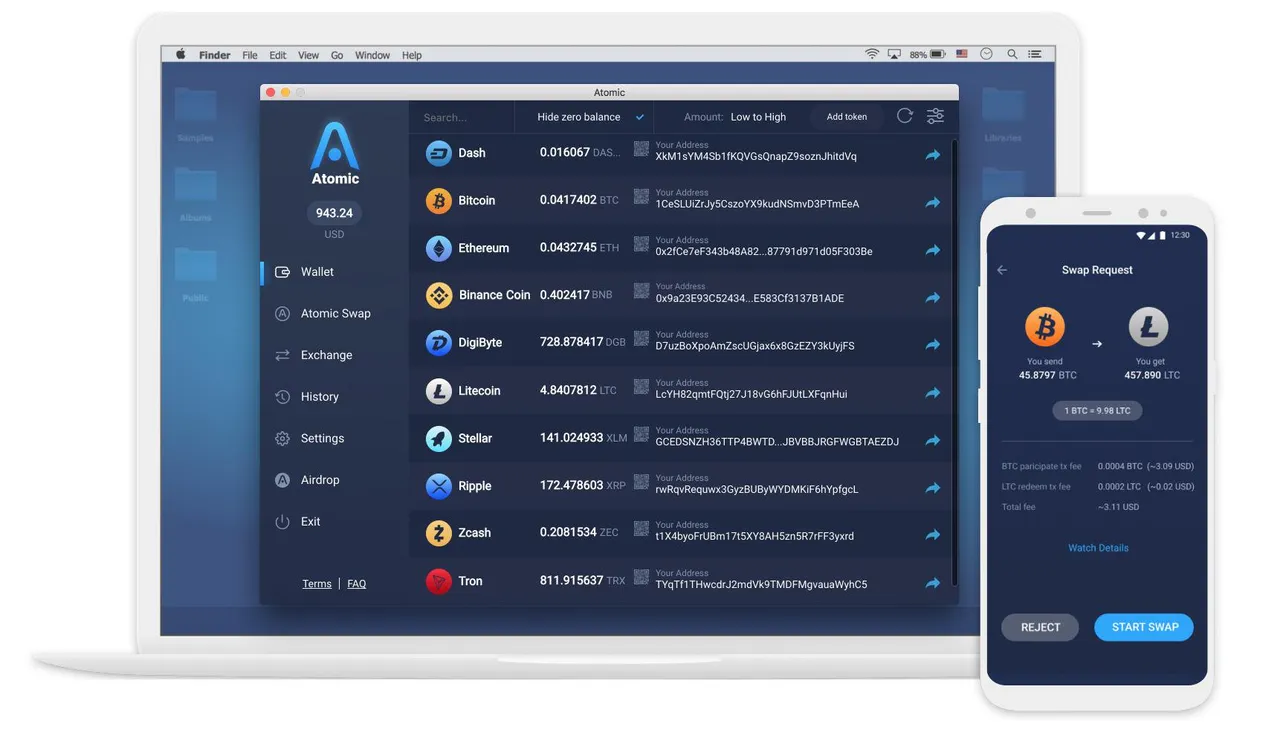Viewport: 1280px width, 733px height.
Task: Tap START SWAP on phone
Action: point(1145,627)
